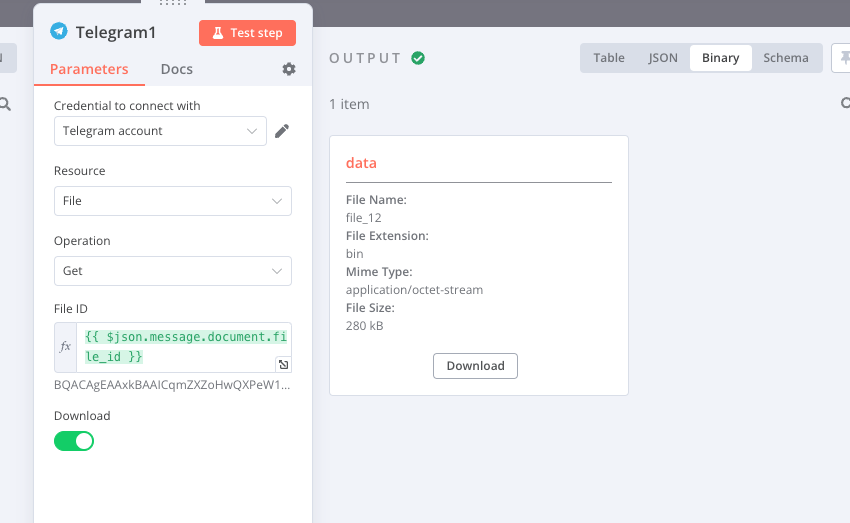Run the Test step button
This screenshot has height=523, width=850.
tap(247, 33)
